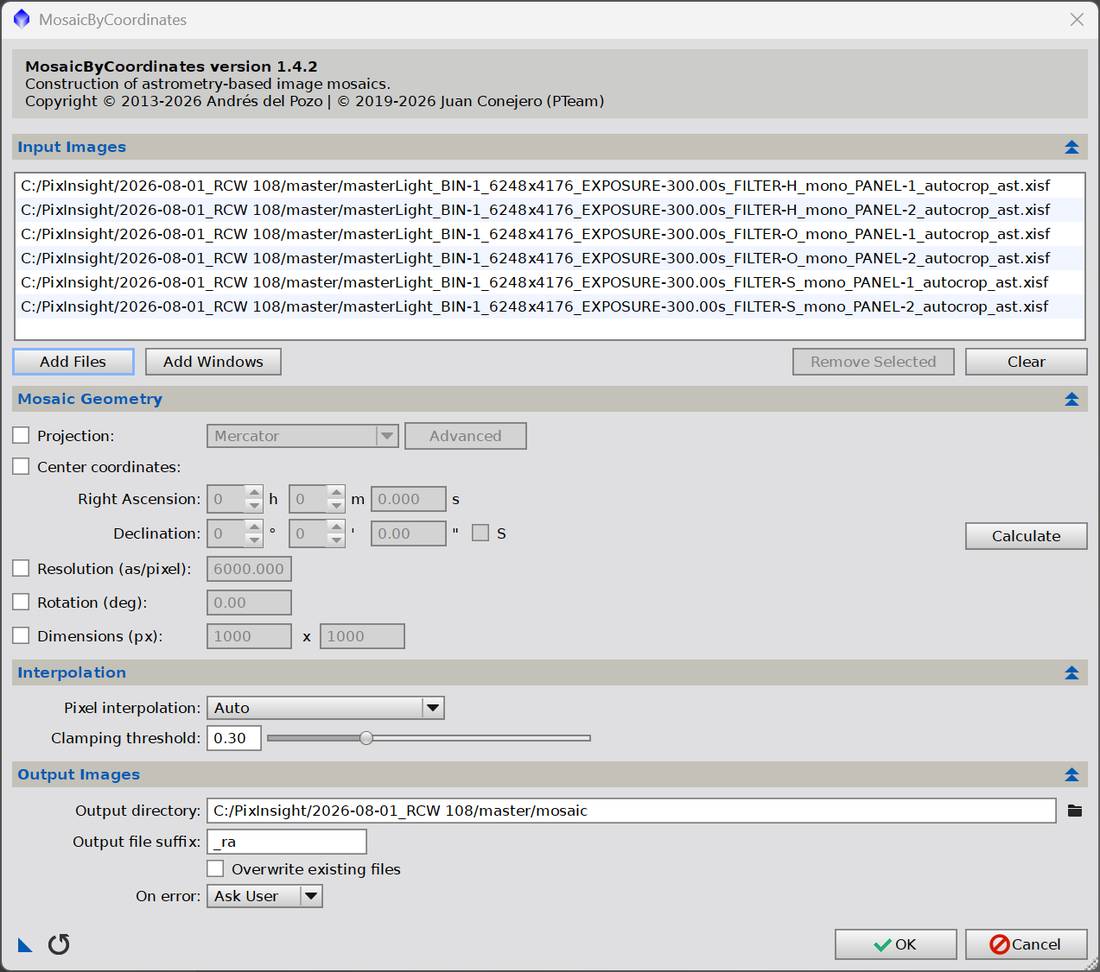Screen dimensions: 1100x972
Task: Select FILTER-H PANEL-2 file row
Action: (549, 210)
